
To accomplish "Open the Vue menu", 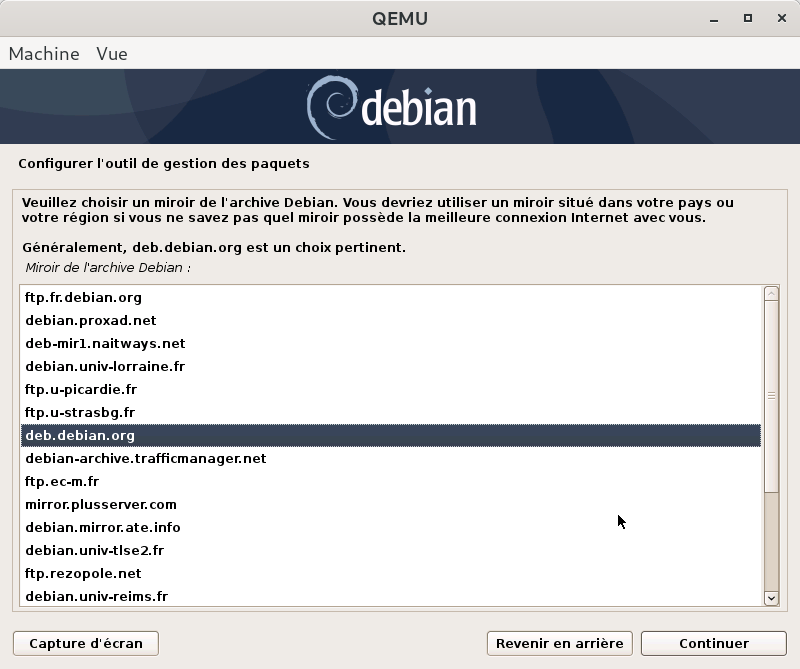I will click(x=112, y=54).
